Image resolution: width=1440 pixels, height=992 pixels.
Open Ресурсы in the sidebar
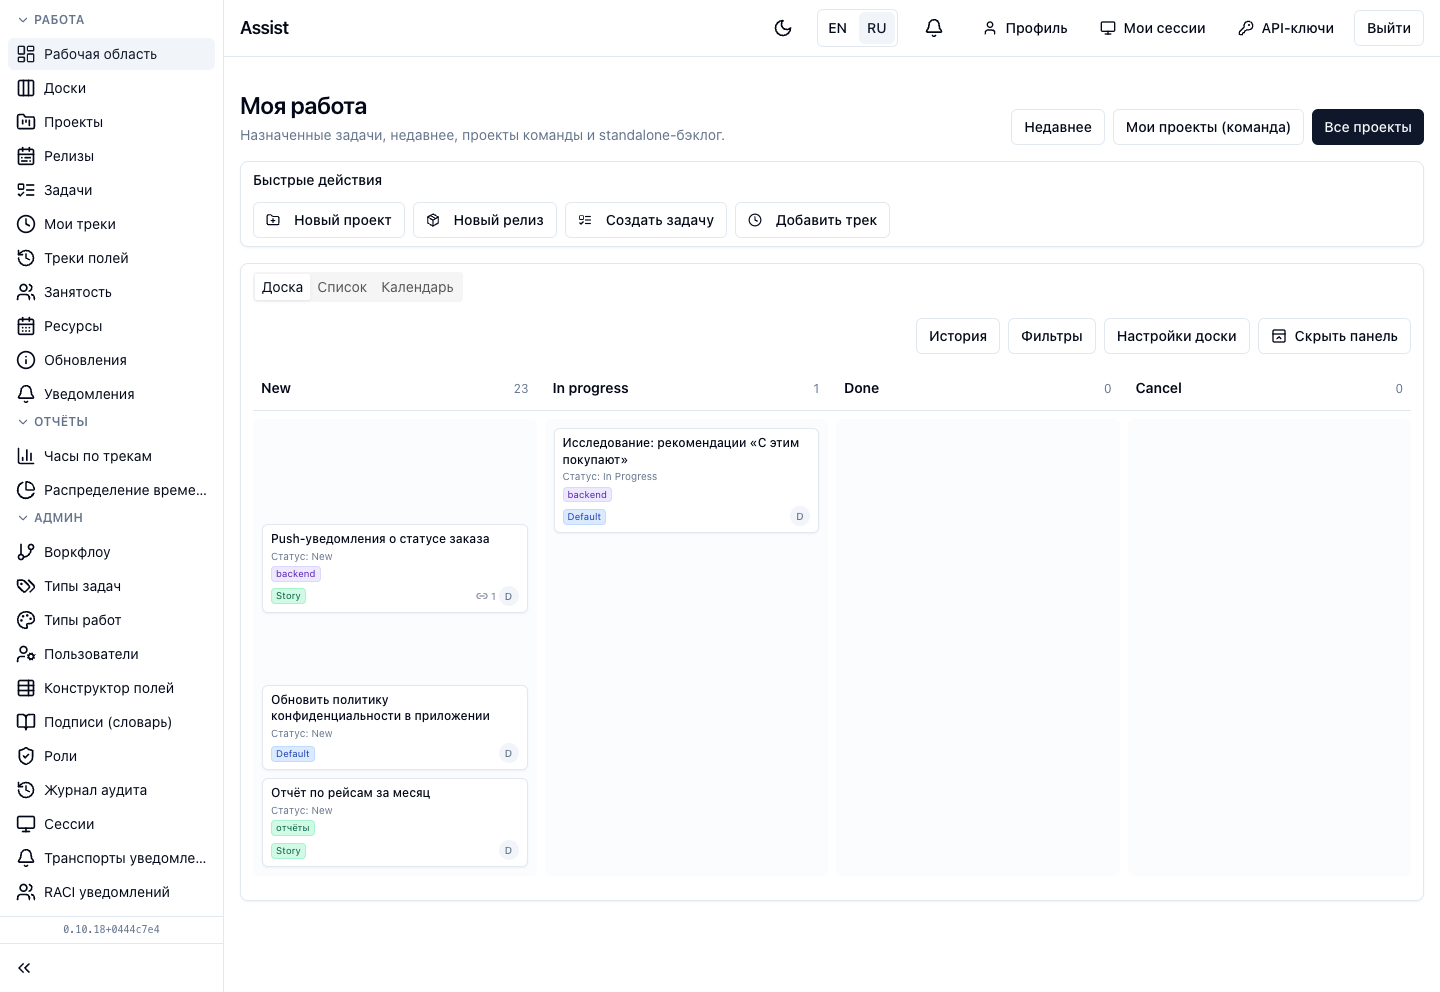point(111,326)
